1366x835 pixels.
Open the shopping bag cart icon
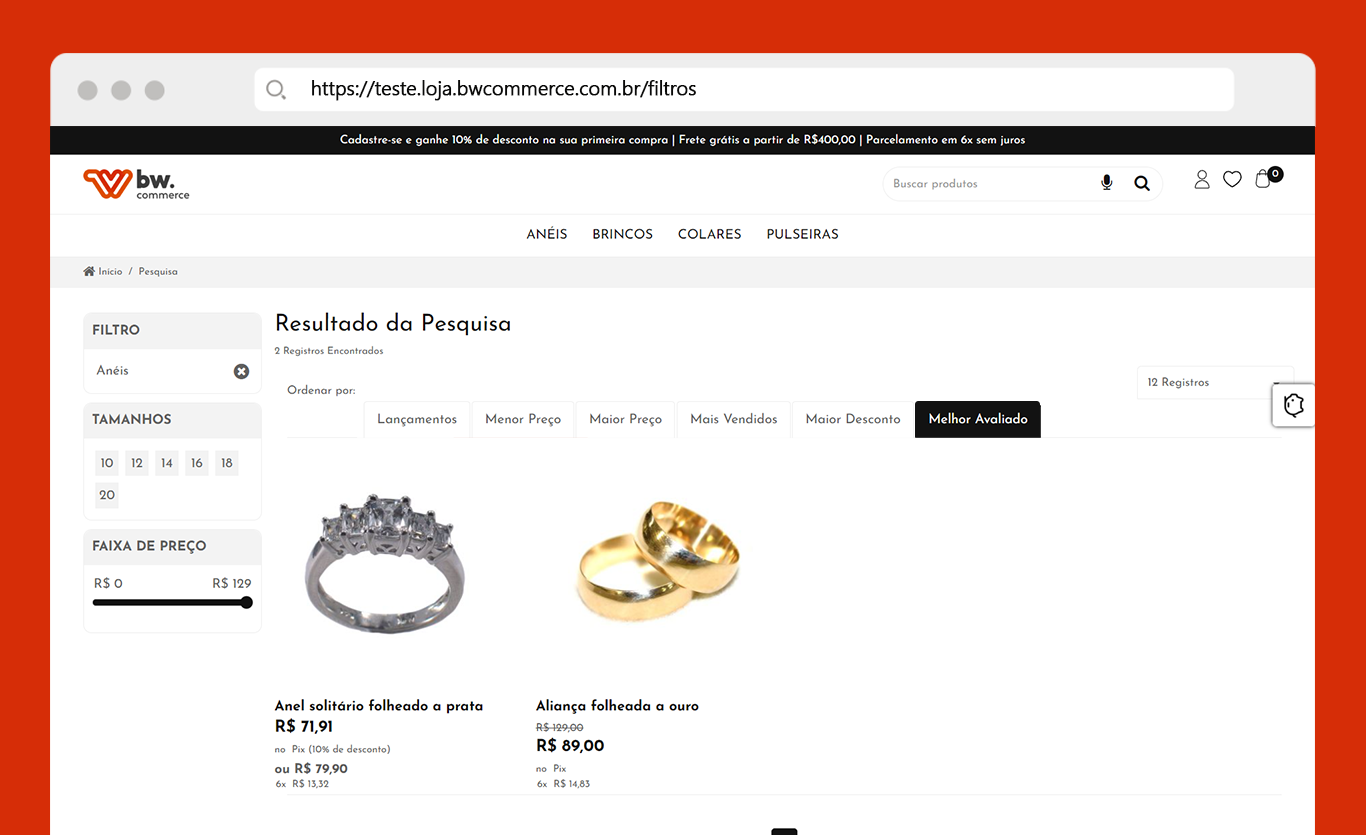(1265, 178)
